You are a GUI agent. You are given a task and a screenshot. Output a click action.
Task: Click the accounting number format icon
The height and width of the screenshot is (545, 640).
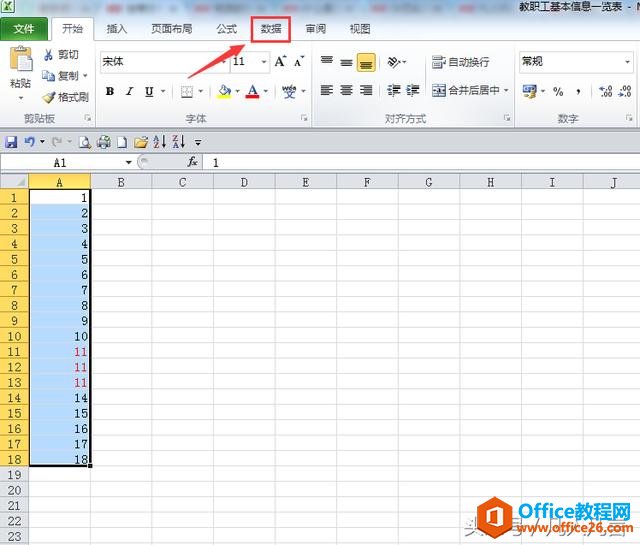click(x=530, y=91)
